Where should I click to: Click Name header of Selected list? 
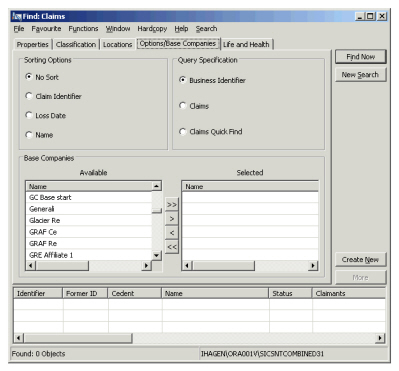tap(250, 186)
